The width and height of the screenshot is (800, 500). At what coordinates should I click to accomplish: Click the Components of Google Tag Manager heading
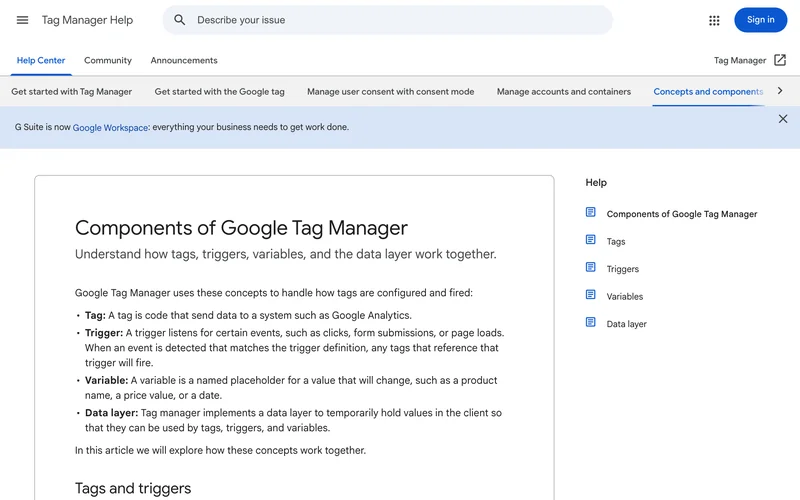pyautogui.click(x=241, y=228)
